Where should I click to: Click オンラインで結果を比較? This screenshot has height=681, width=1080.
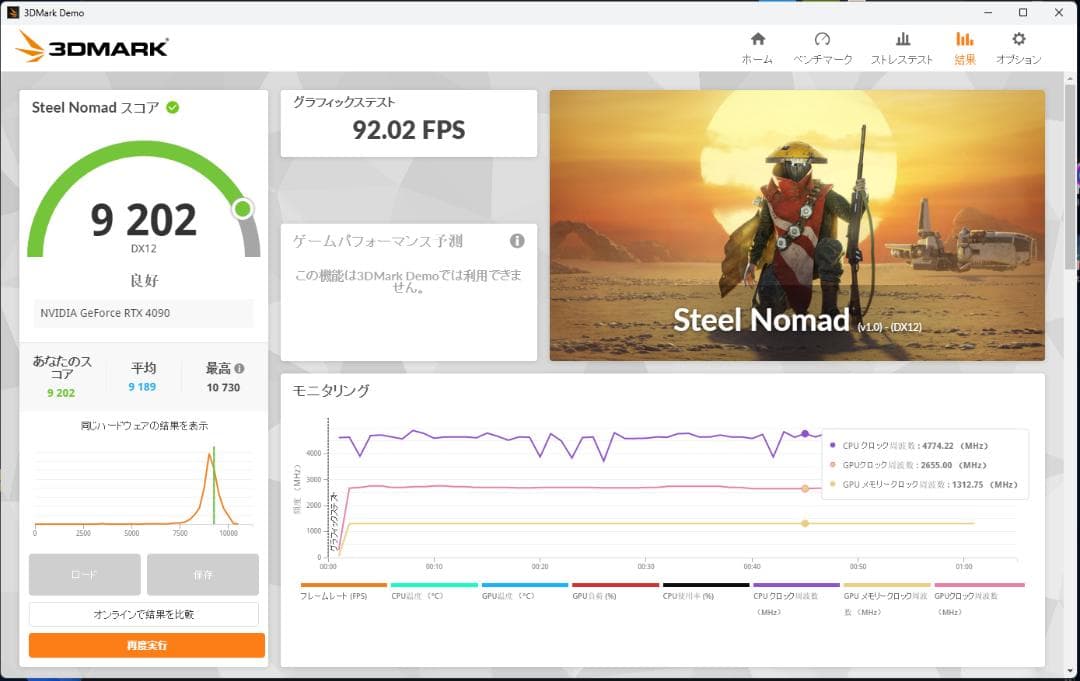pos(145,614)
